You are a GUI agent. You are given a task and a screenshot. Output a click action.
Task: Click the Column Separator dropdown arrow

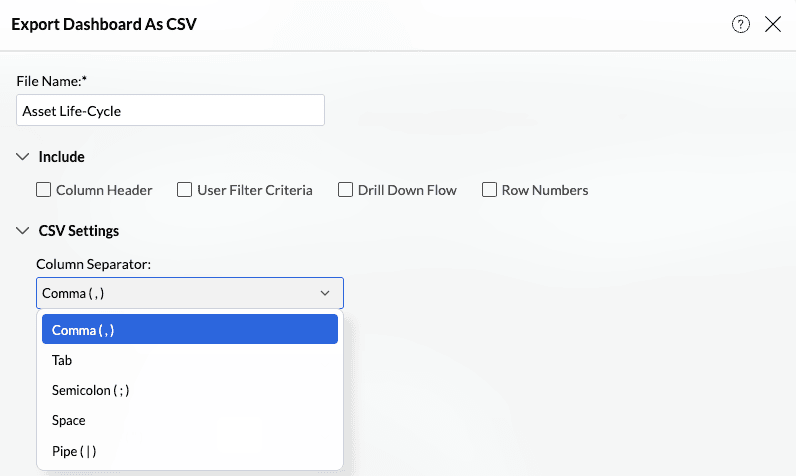pos(325,293)
